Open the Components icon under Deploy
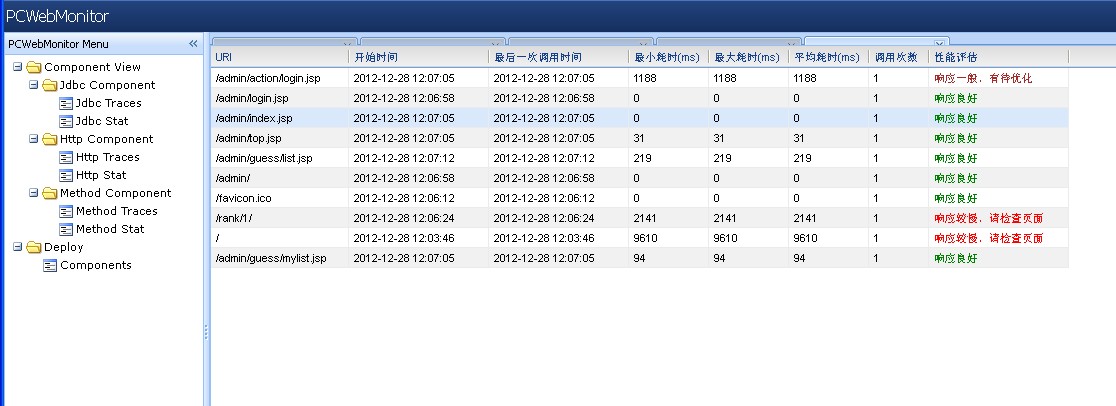This screenshot has width=1116, height=406. click(51, 265)
